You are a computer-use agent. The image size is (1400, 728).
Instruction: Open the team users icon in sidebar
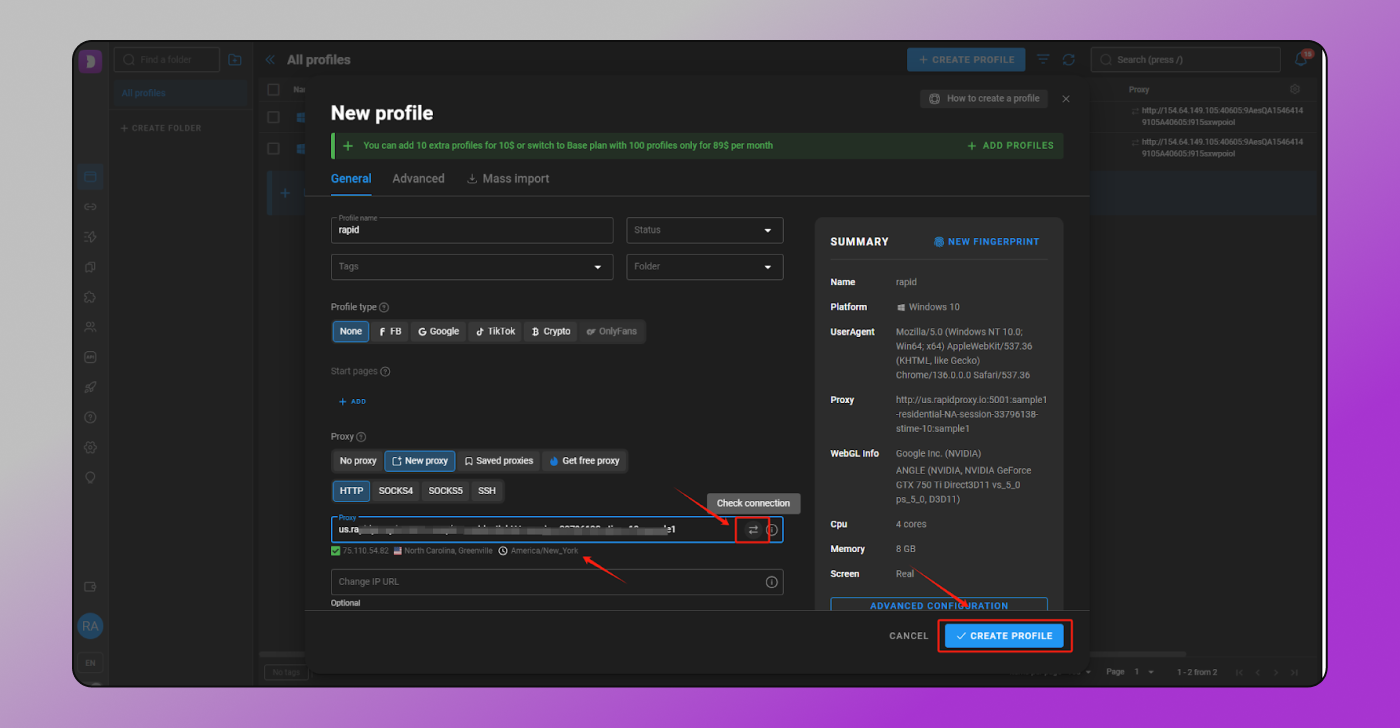tap(90, 327)
